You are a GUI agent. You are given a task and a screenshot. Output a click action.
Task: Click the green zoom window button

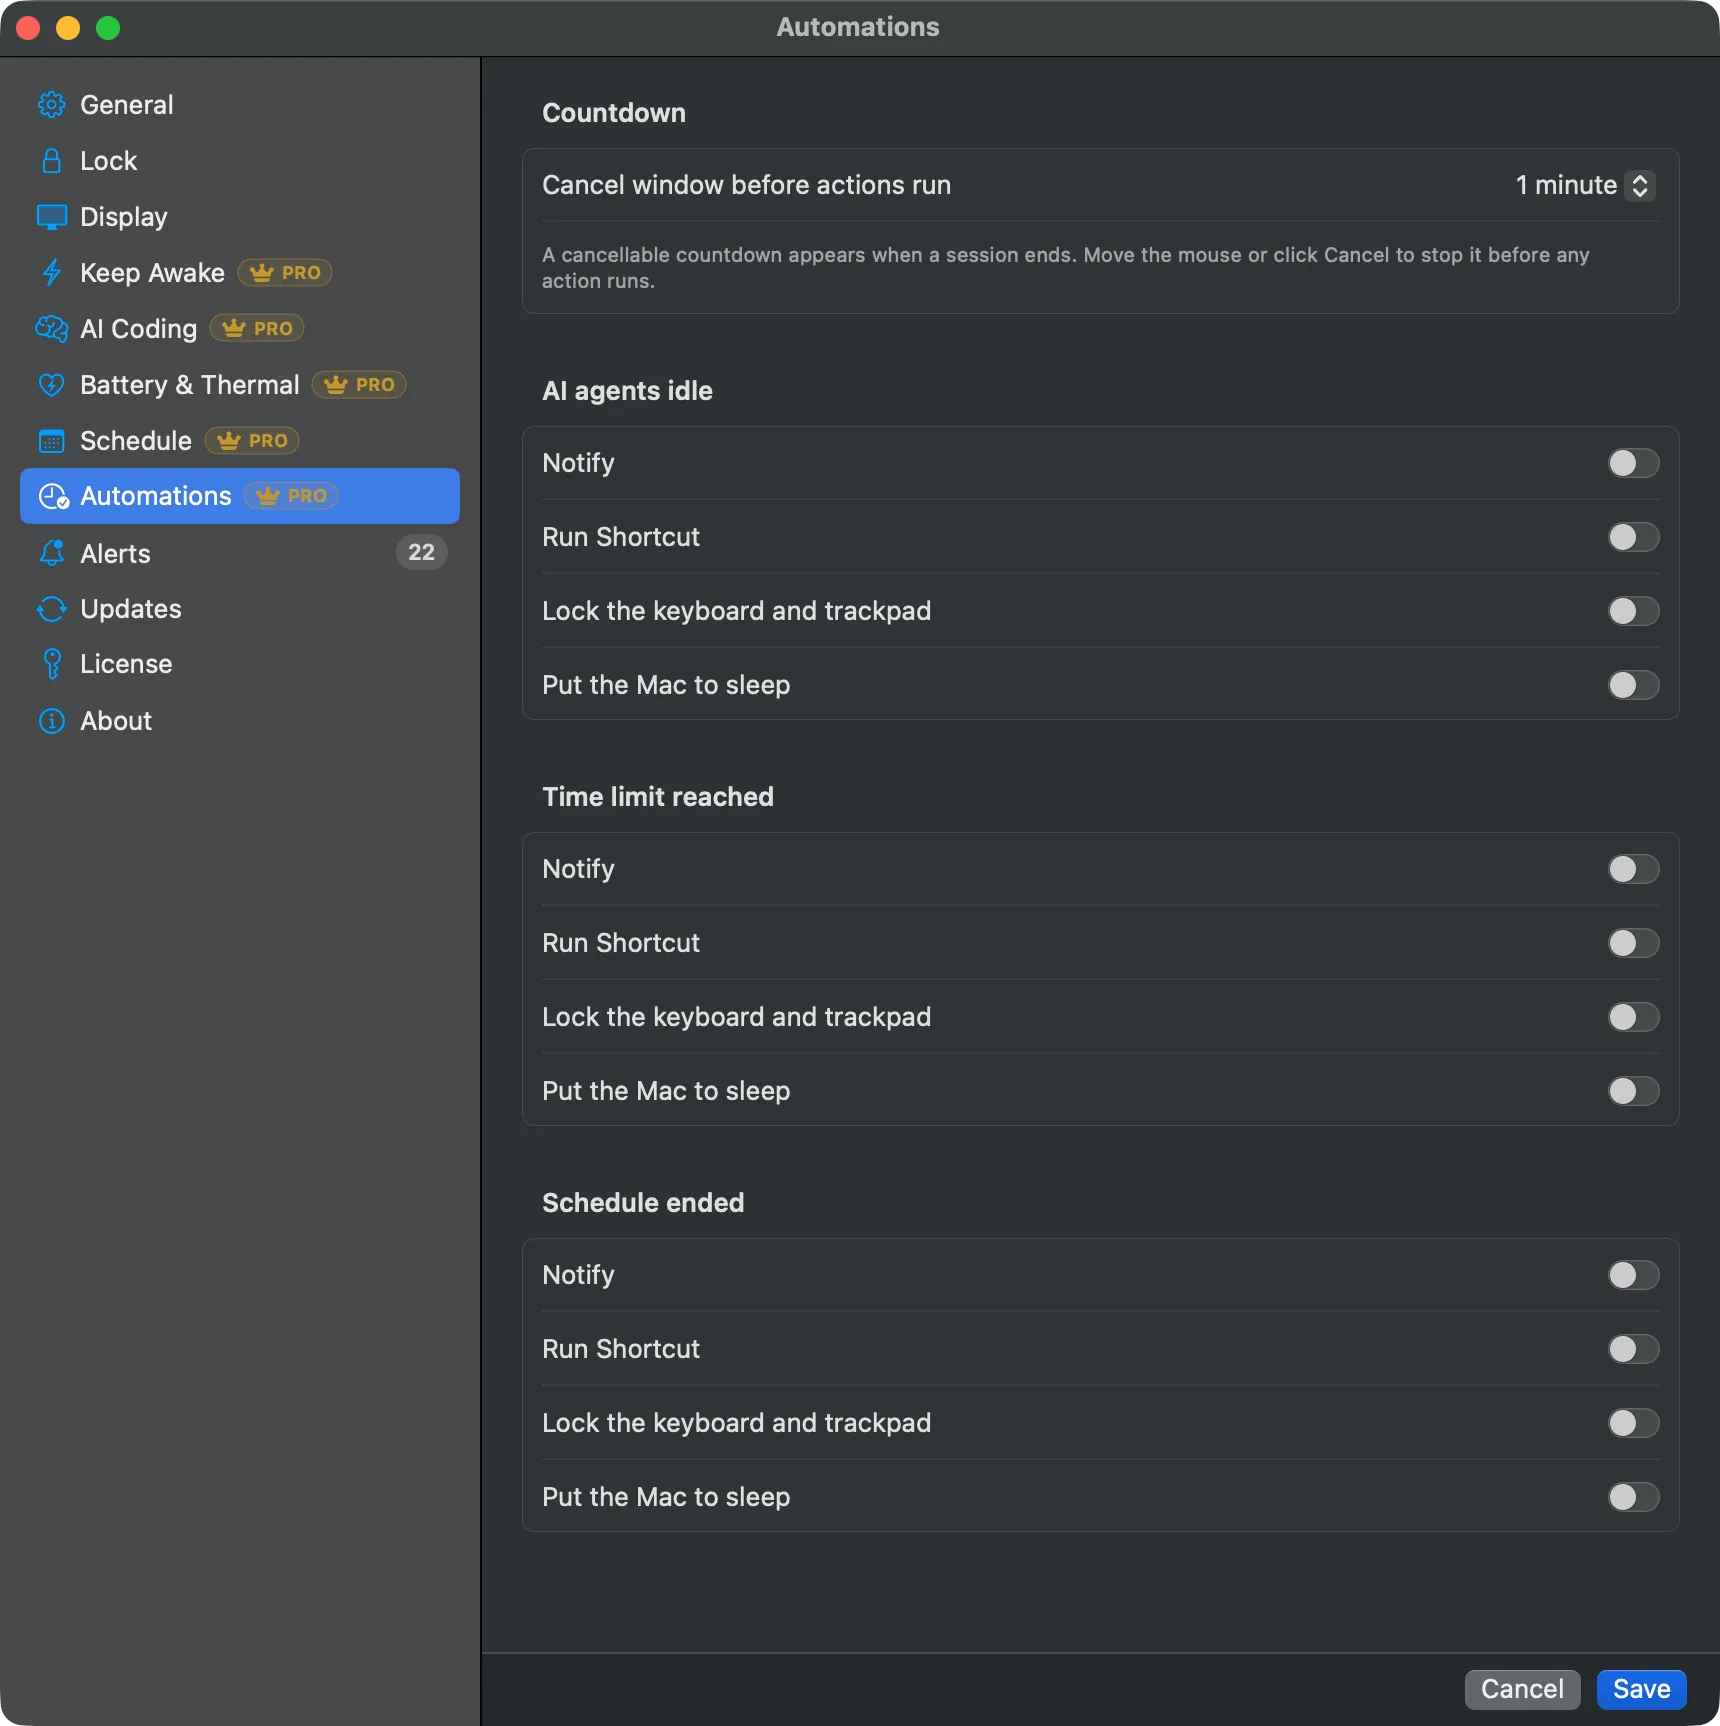tap(108, 28)
